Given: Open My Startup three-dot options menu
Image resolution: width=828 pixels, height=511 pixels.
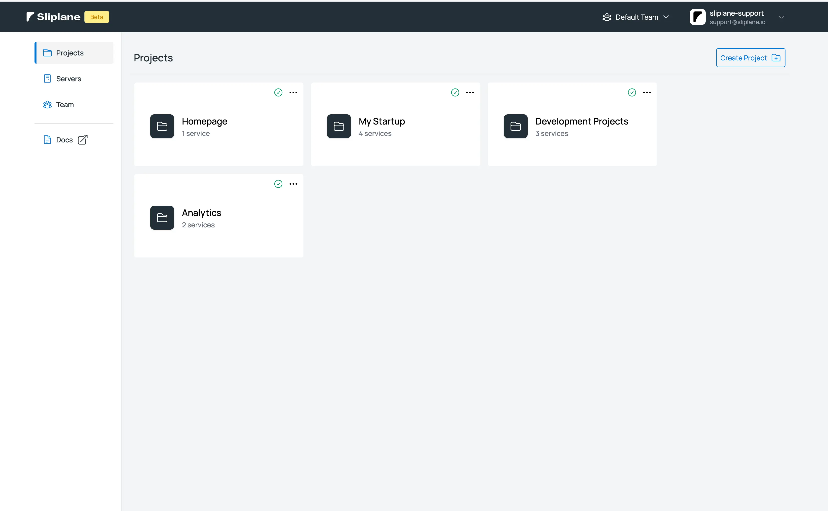Looking at the screenshot, I should [x=470, y=92].
